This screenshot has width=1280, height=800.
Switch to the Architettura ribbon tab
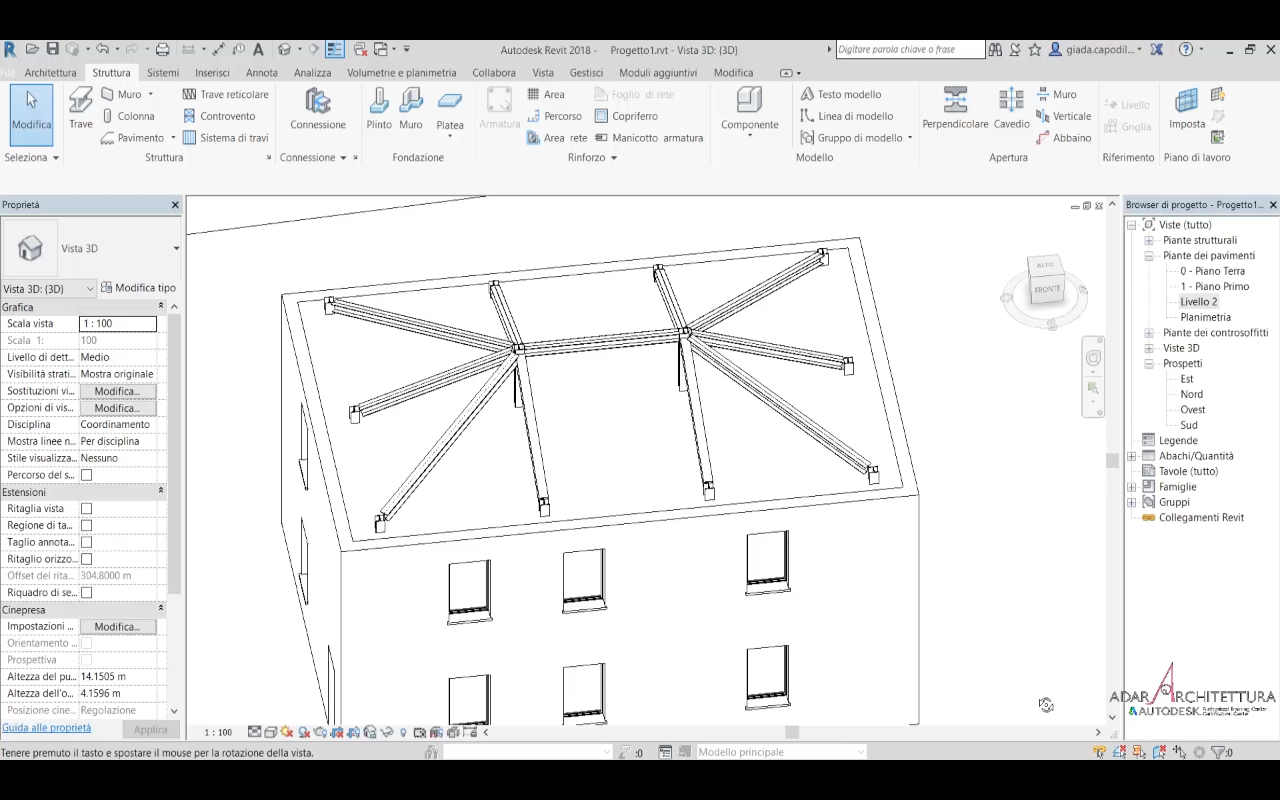50,73
